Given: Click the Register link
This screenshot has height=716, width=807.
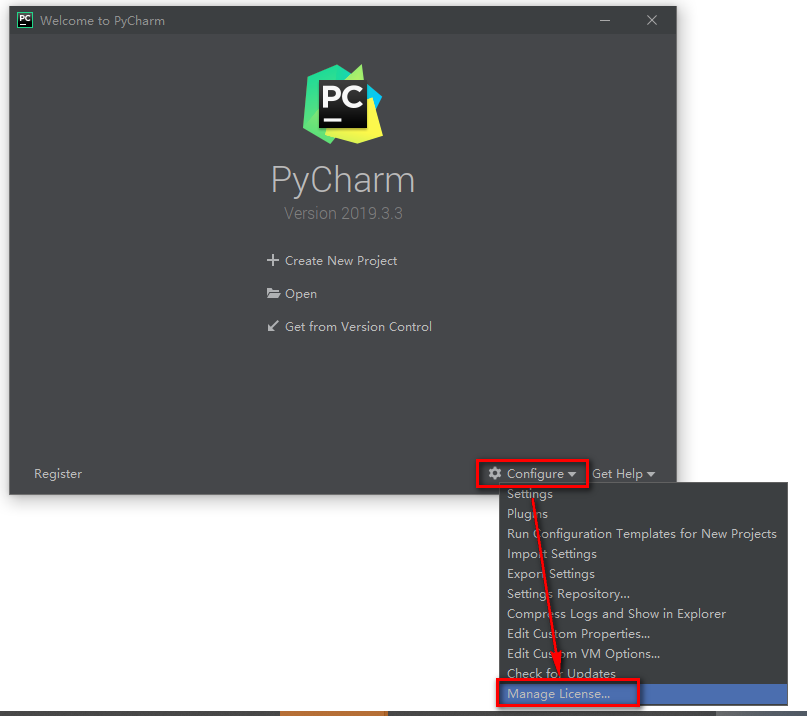Looking at the screenshot, I should (x=58, y=473).
